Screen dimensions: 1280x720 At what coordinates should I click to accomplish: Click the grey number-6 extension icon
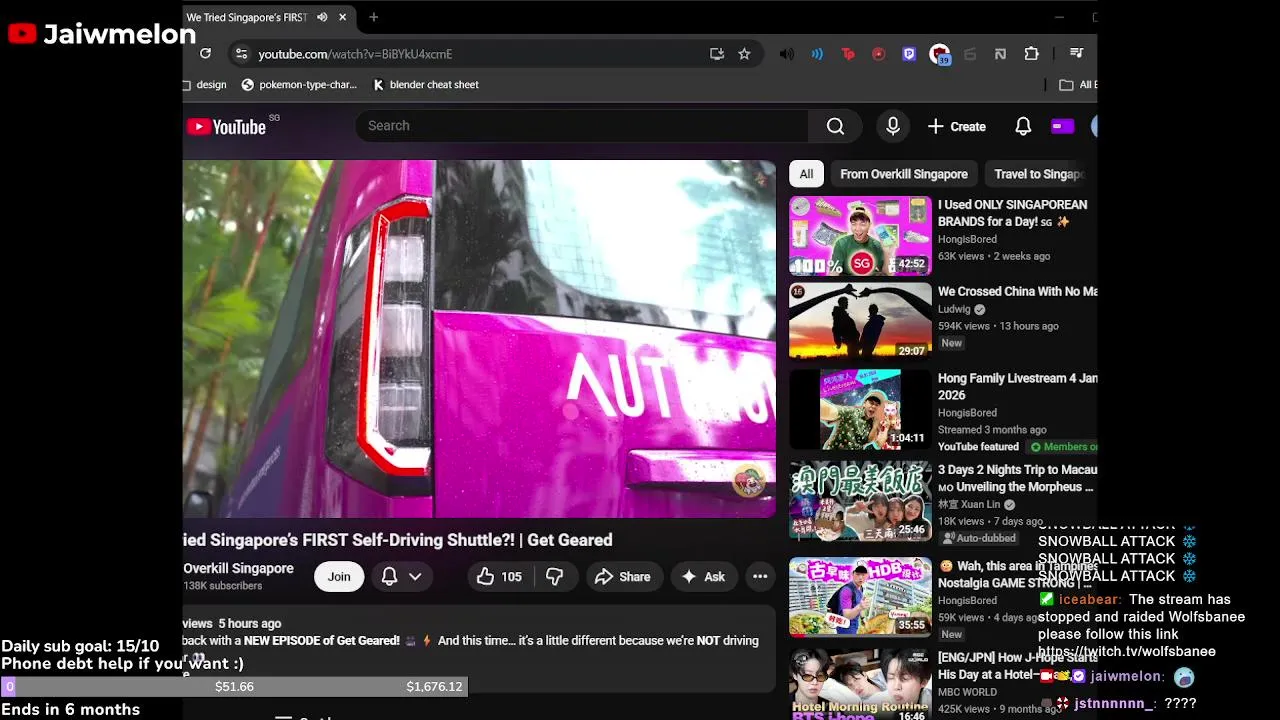(970, 54)
